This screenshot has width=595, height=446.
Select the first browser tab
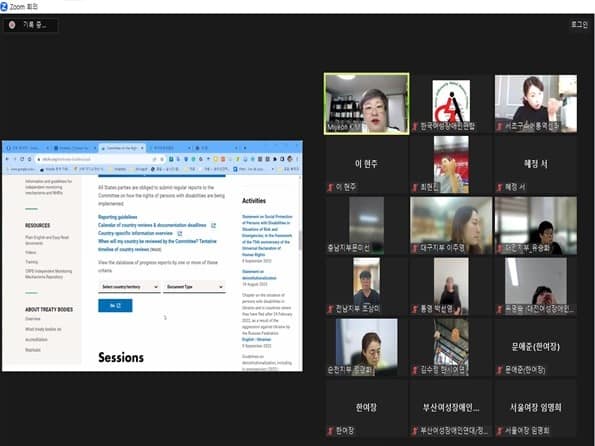[x=27, y=148]
